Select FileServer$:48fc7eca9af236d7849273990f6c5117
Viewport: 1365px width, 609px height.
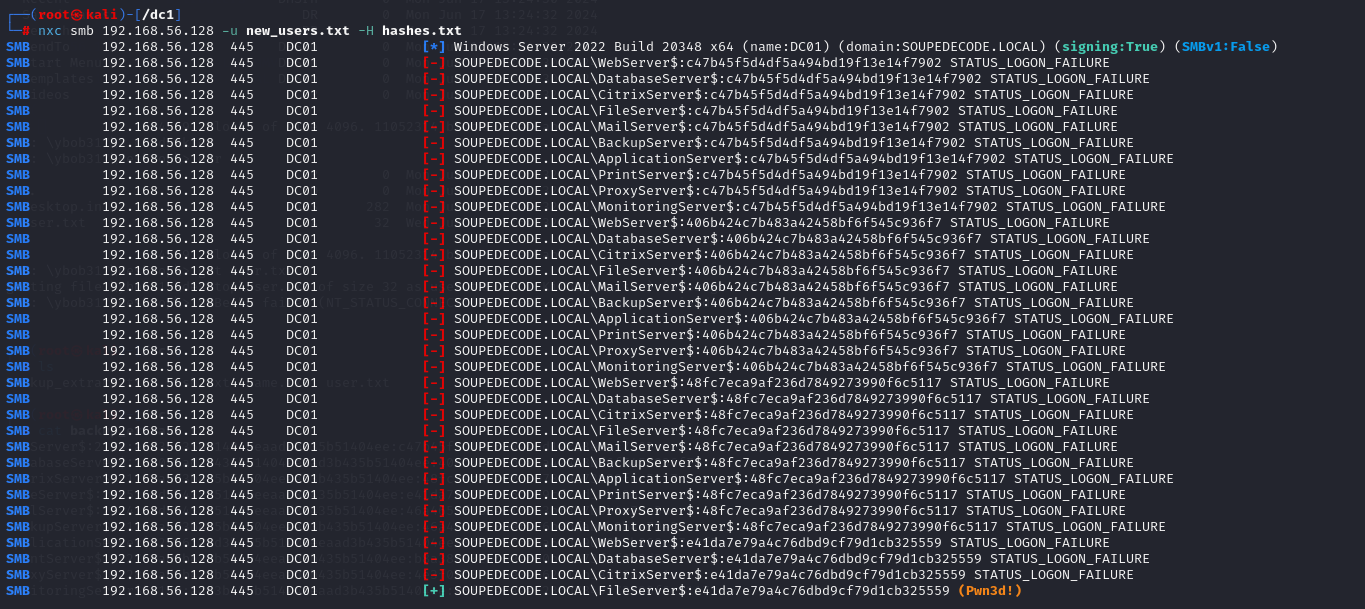774,431
